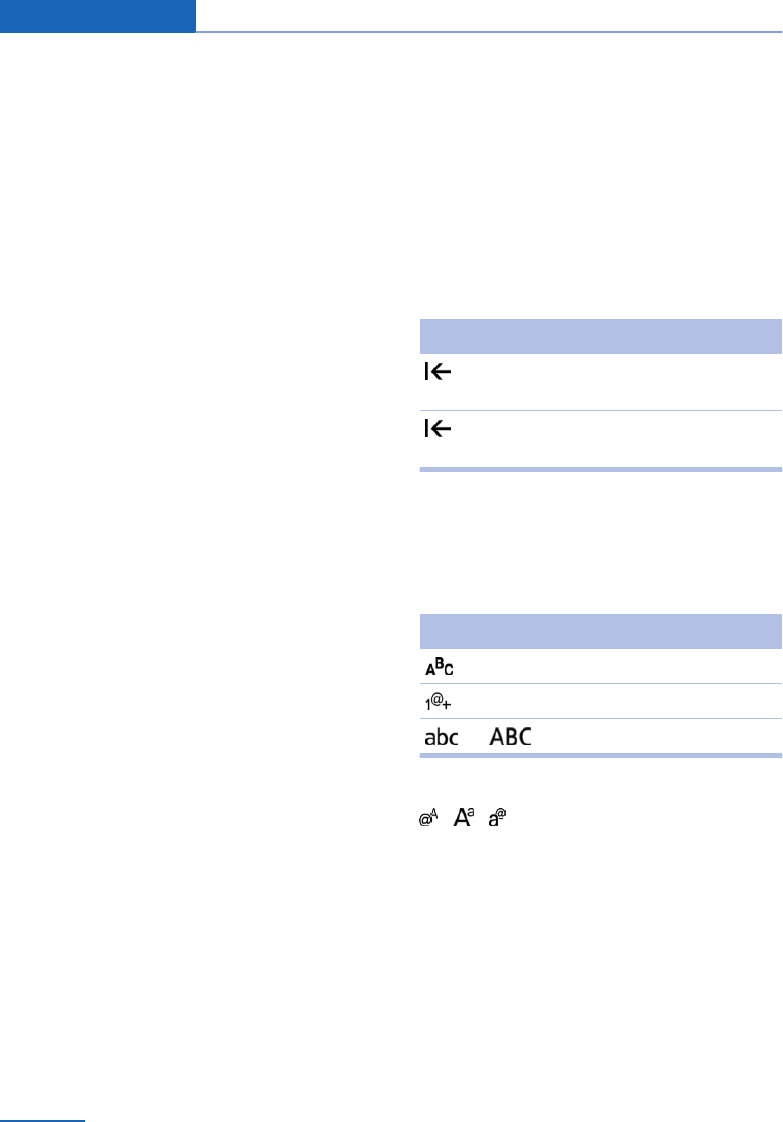
Task: Select the 1@+ numbers and symbols icon
Action: 439,702
